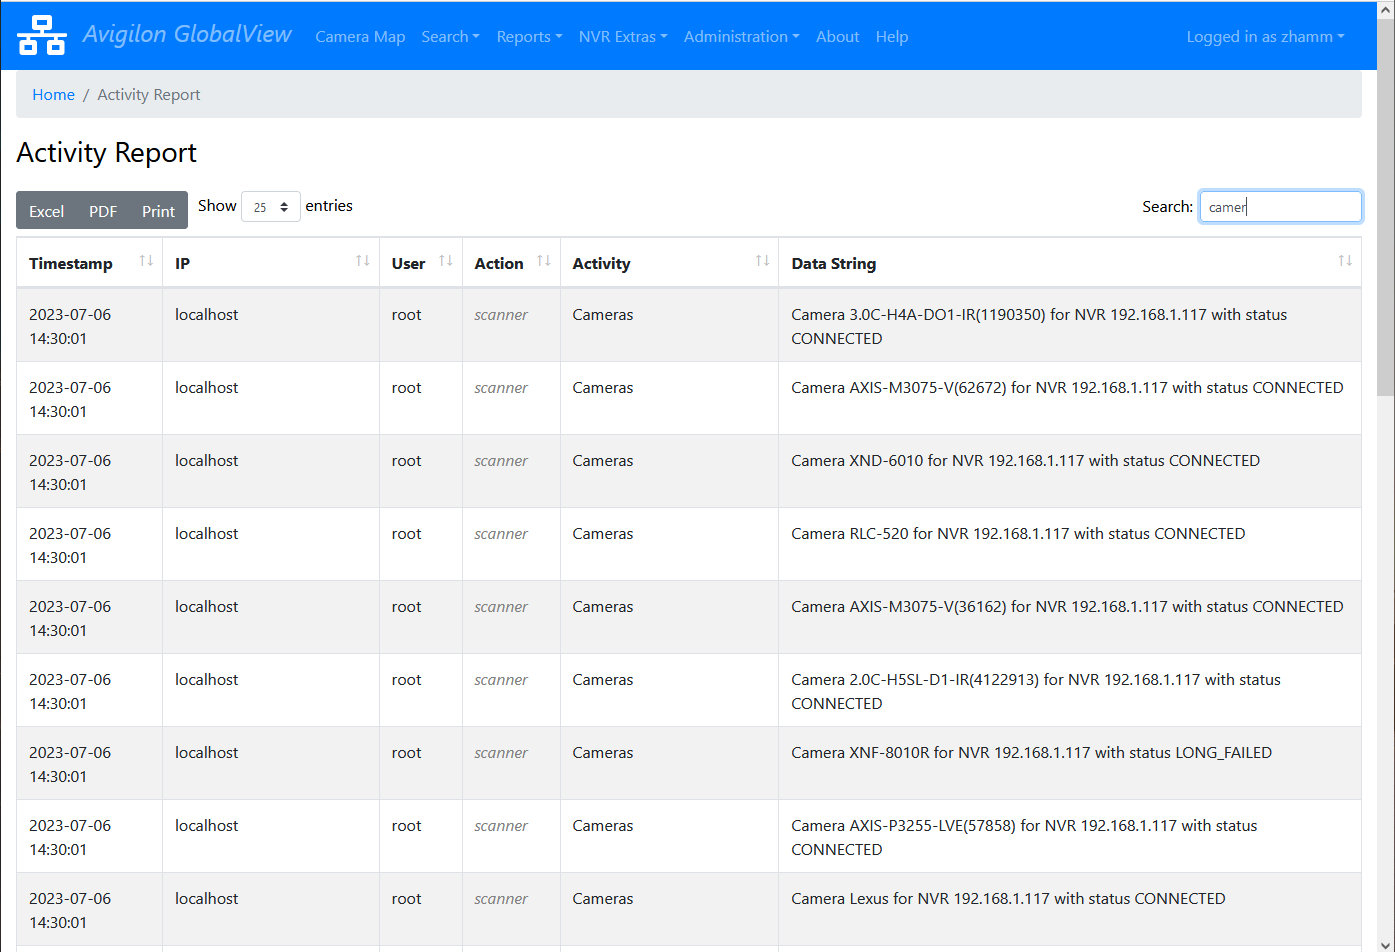Sort by Timestamp column arrows icon
The width and height of the screenshot is (1395, 952).
(146, 261)
